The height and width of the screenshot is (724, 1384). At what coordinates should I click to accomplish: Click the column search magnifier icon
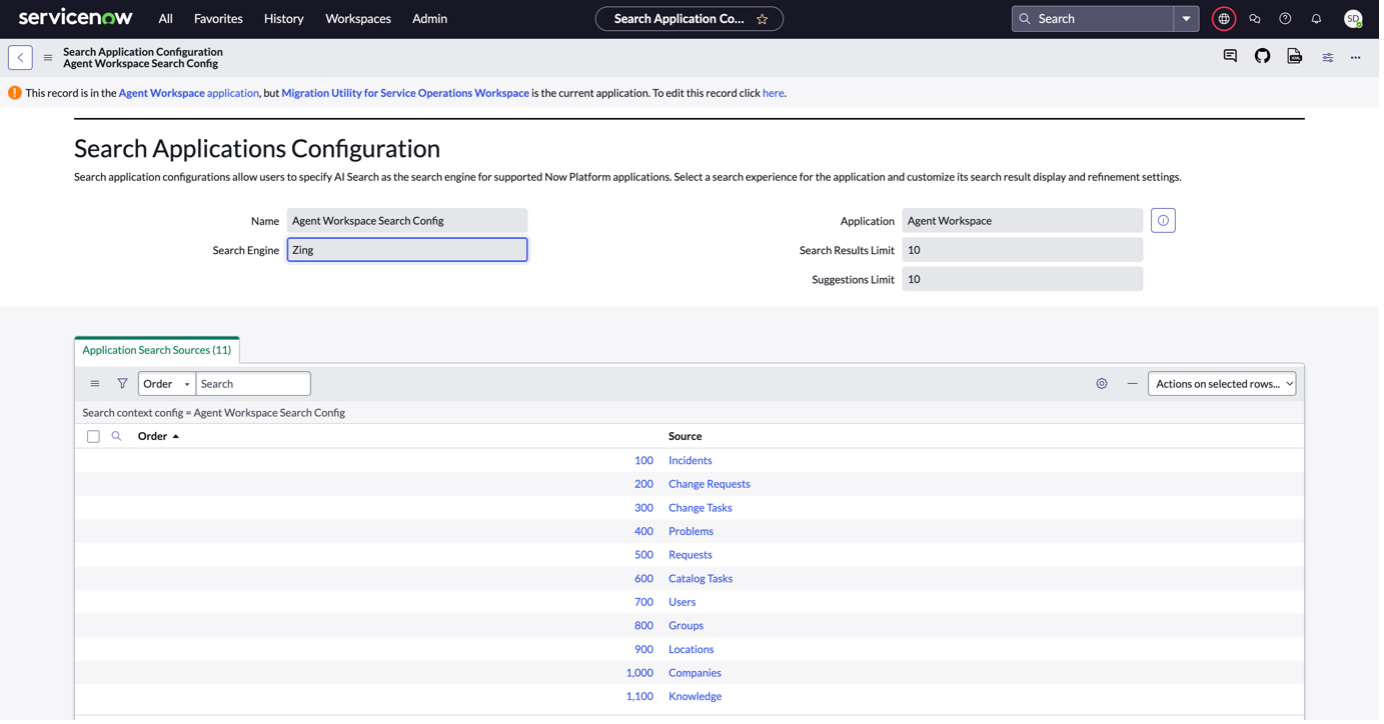(x=117, y=438)
